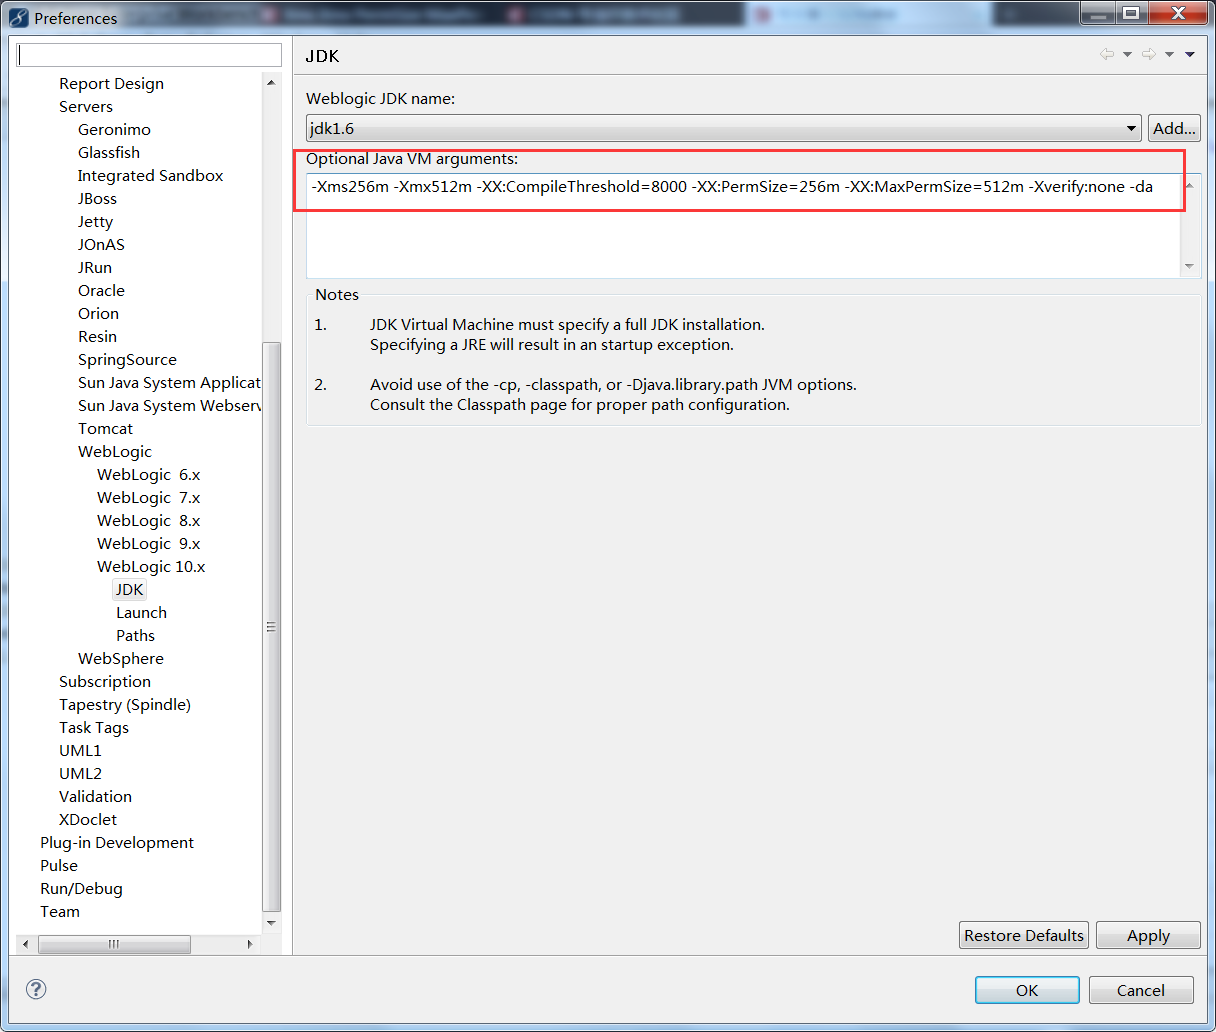Select Sun Java System Webserver entry
1216x1032 pixels.
point(169,406)
